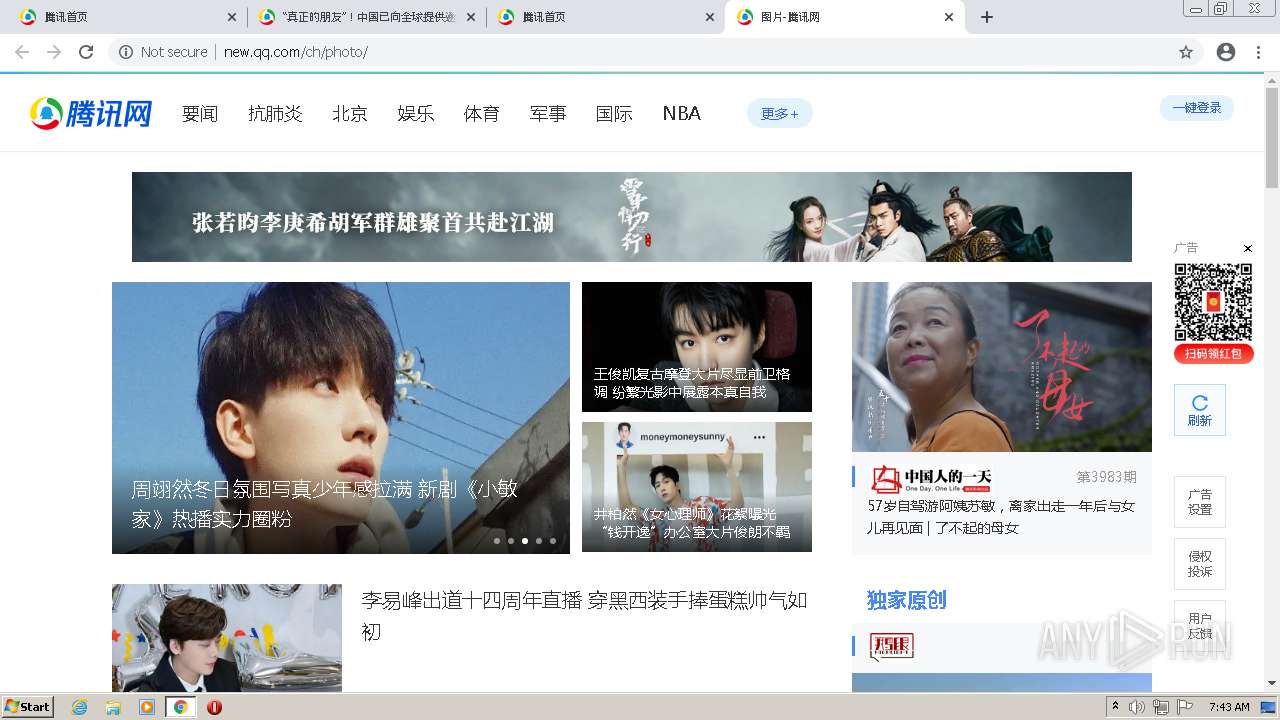The image size is (1280, 720).
Task: Open a new browser tab with plus
Action: pos(987,17)
